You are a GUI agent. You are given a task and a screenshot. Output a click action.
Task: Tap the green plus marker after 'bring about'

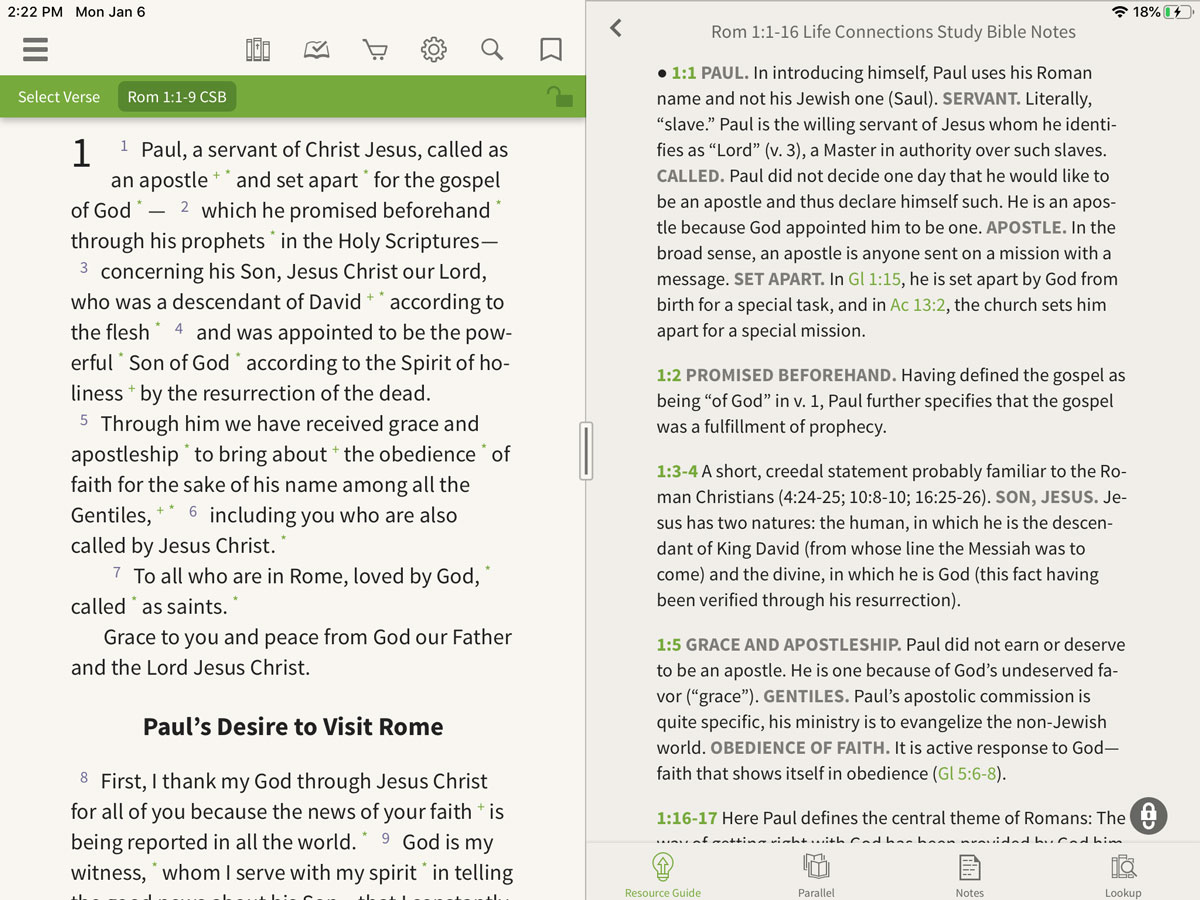click(336, 451)
